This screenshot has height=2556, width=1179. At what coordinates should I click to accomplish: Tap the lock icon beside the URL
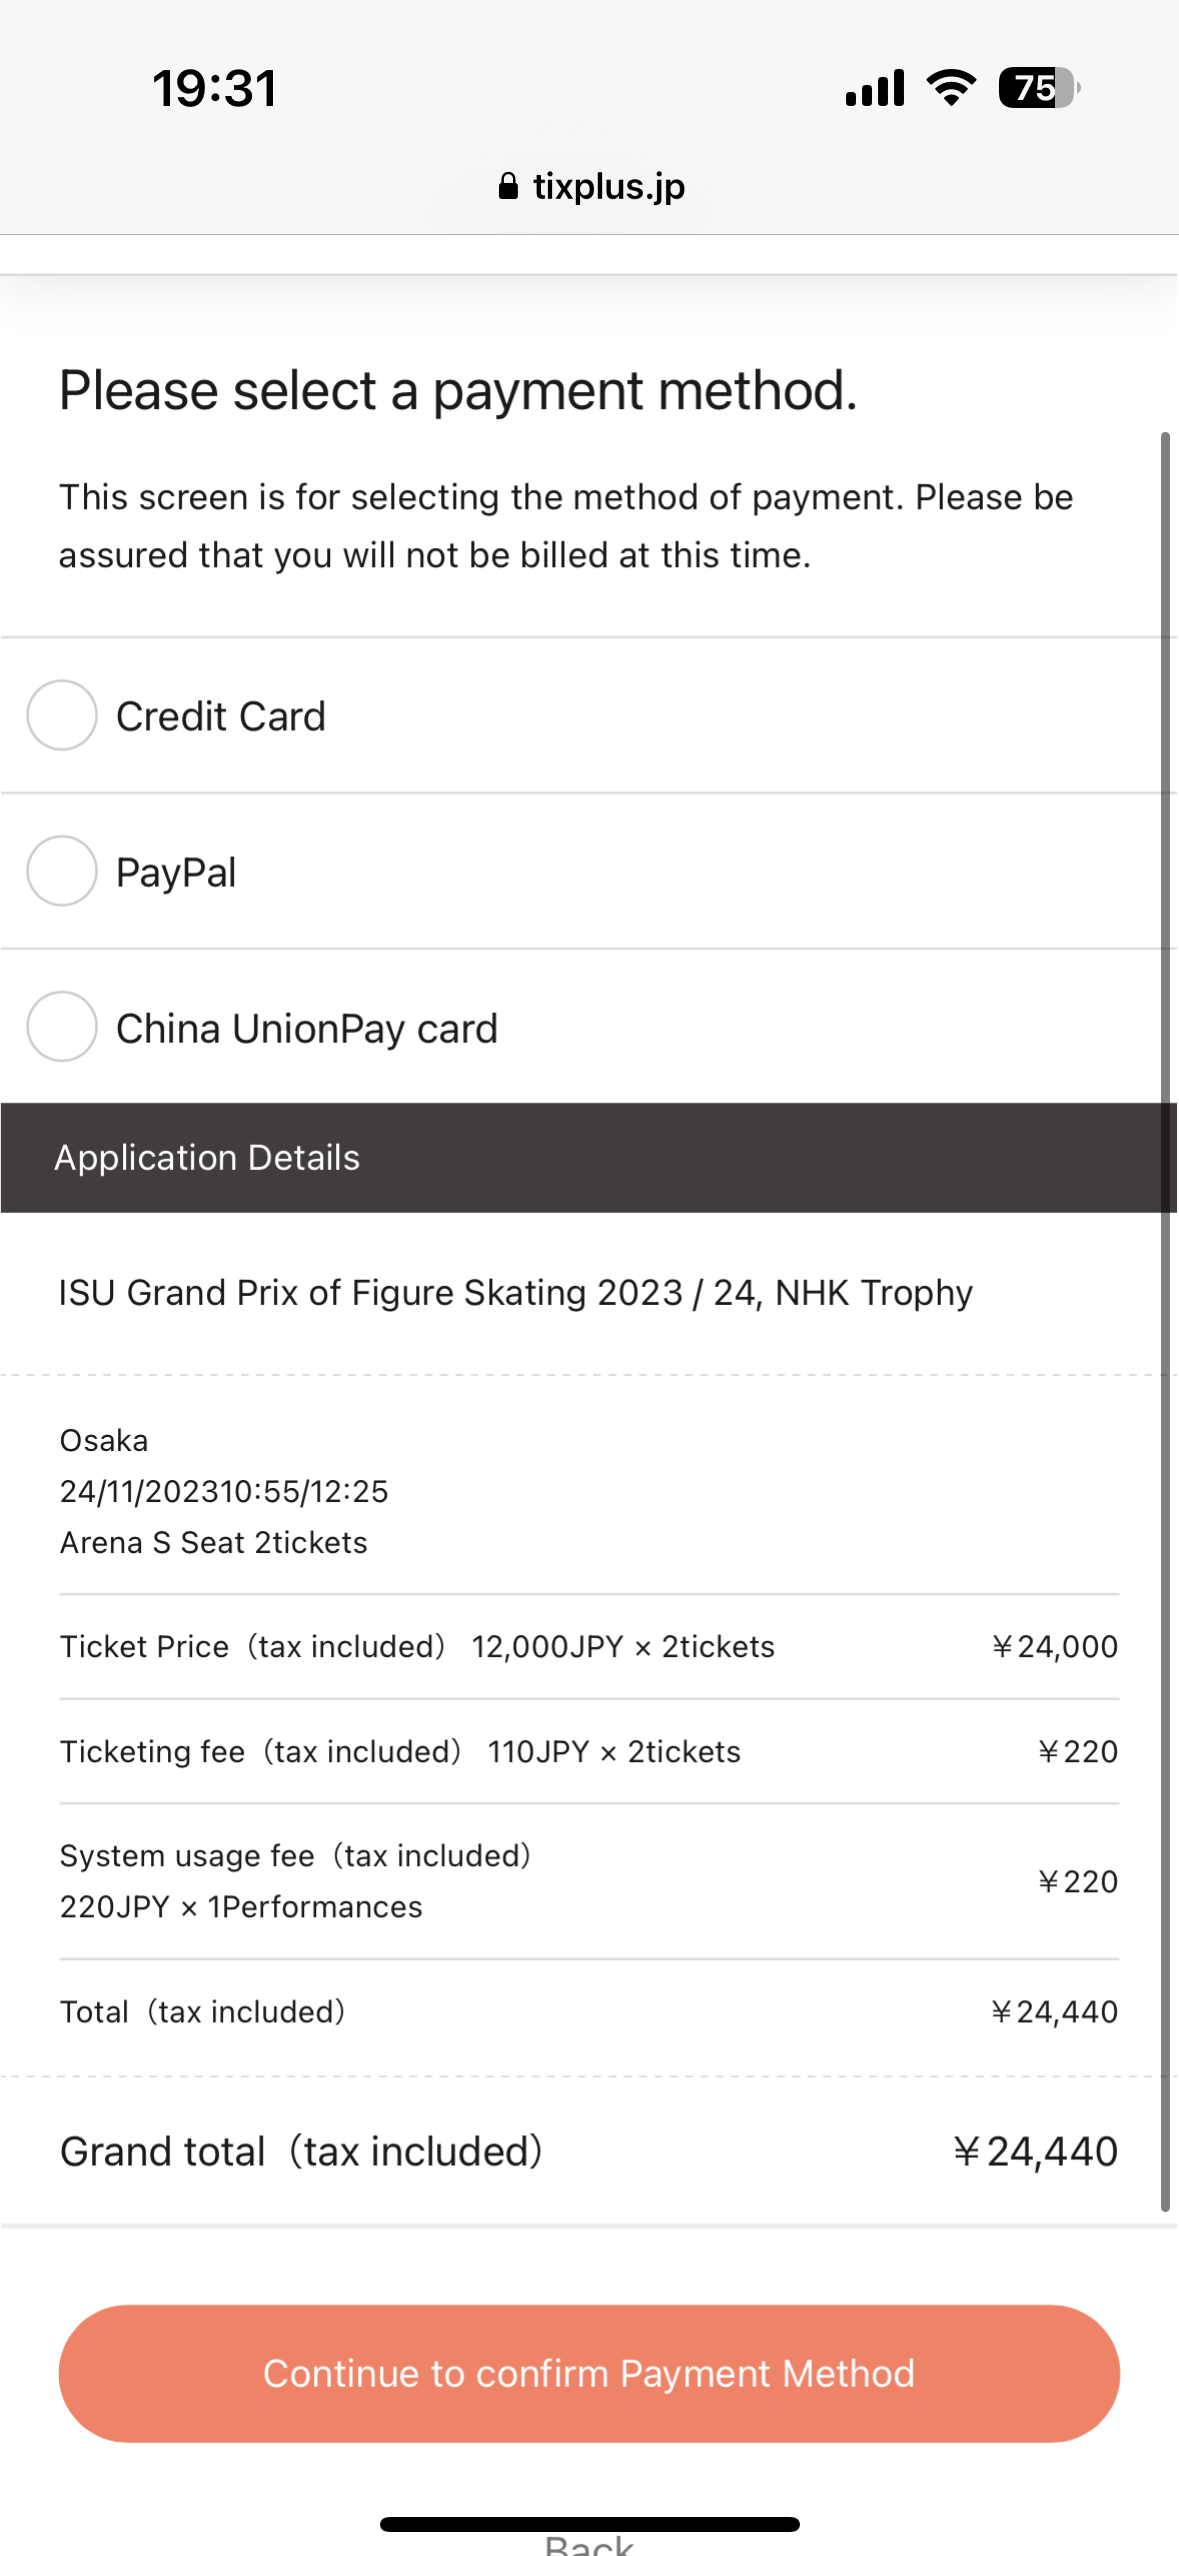pos(508,186)
